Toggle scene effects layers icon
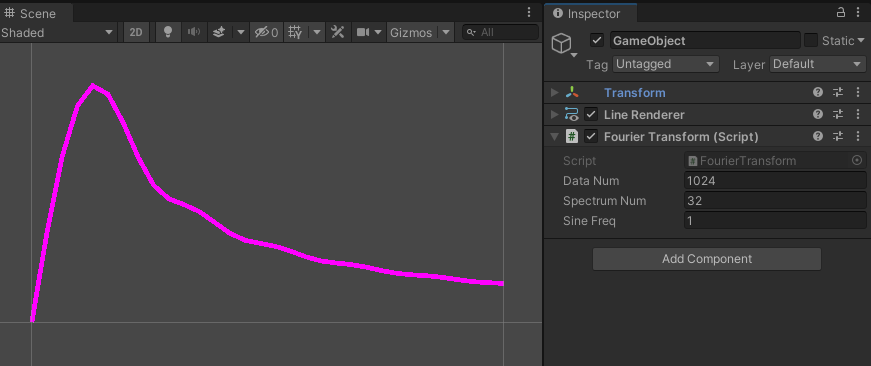 [x=219, y=32]
